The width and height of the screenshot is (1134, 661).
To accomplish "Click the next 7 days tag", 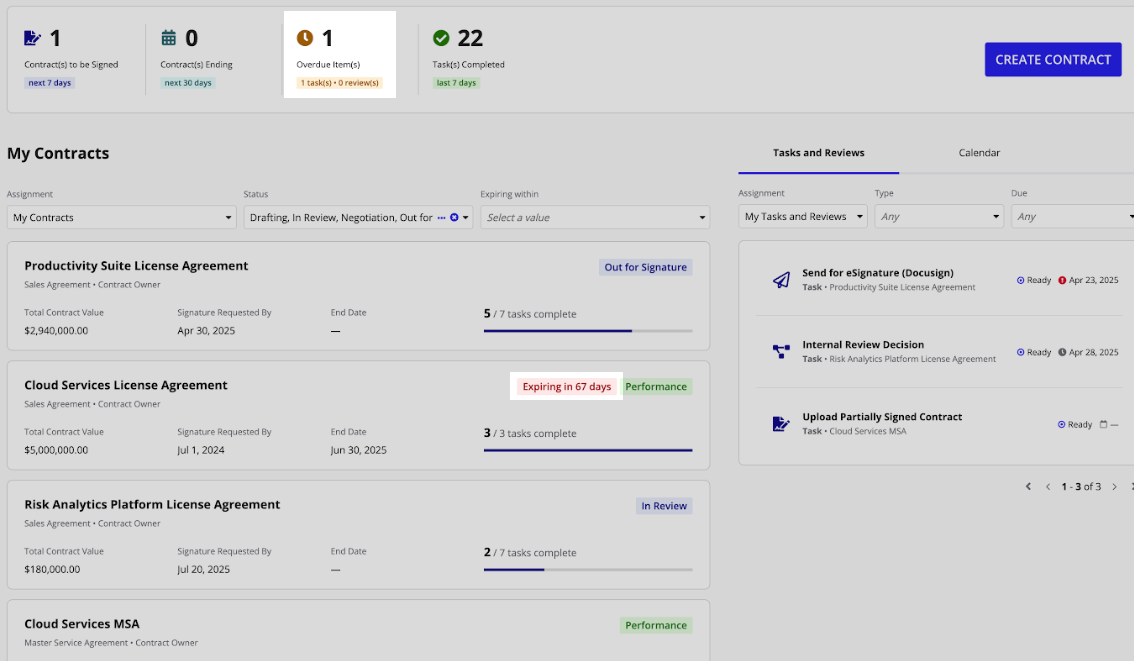I will coord(50,82).
